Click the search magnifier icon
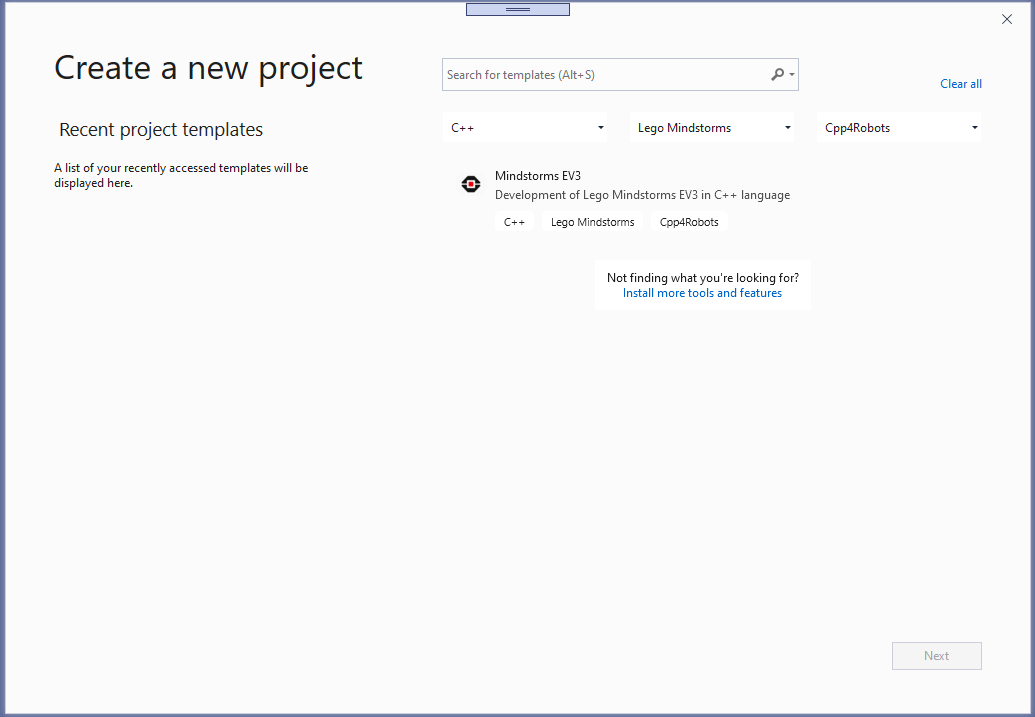This screenshot has height=717, width=1035. click(778, 75)
